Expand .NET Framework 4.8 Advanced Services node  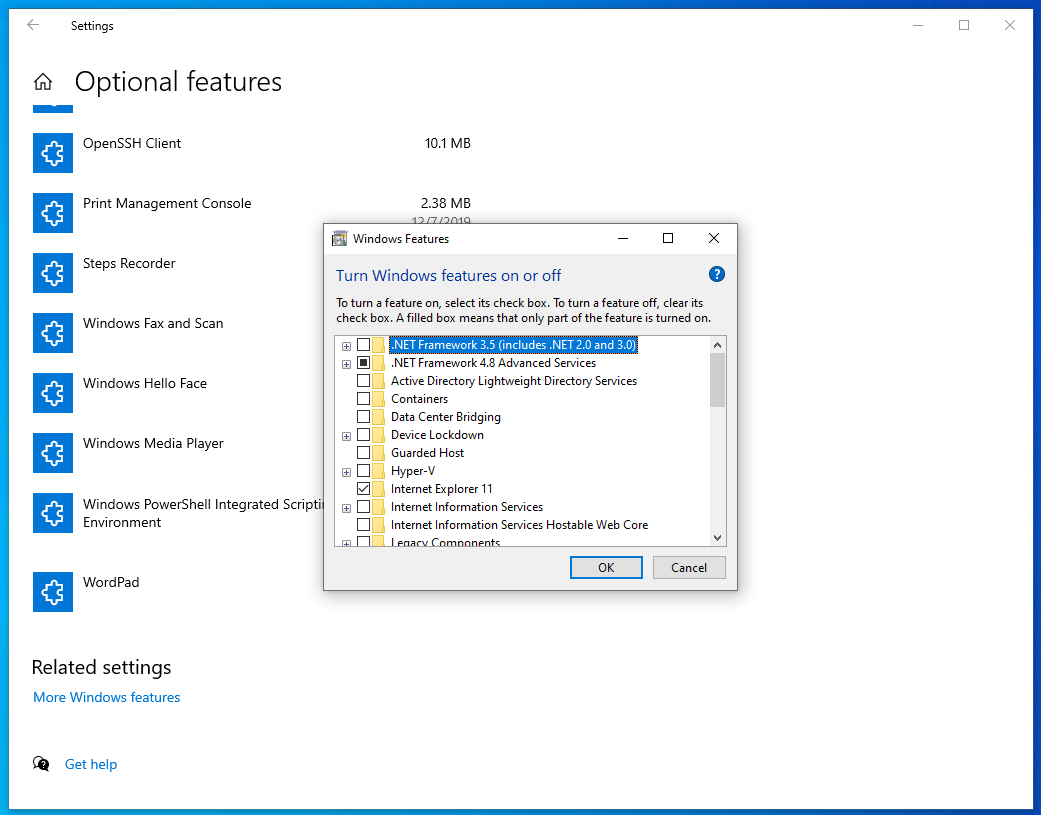(347, 364)
